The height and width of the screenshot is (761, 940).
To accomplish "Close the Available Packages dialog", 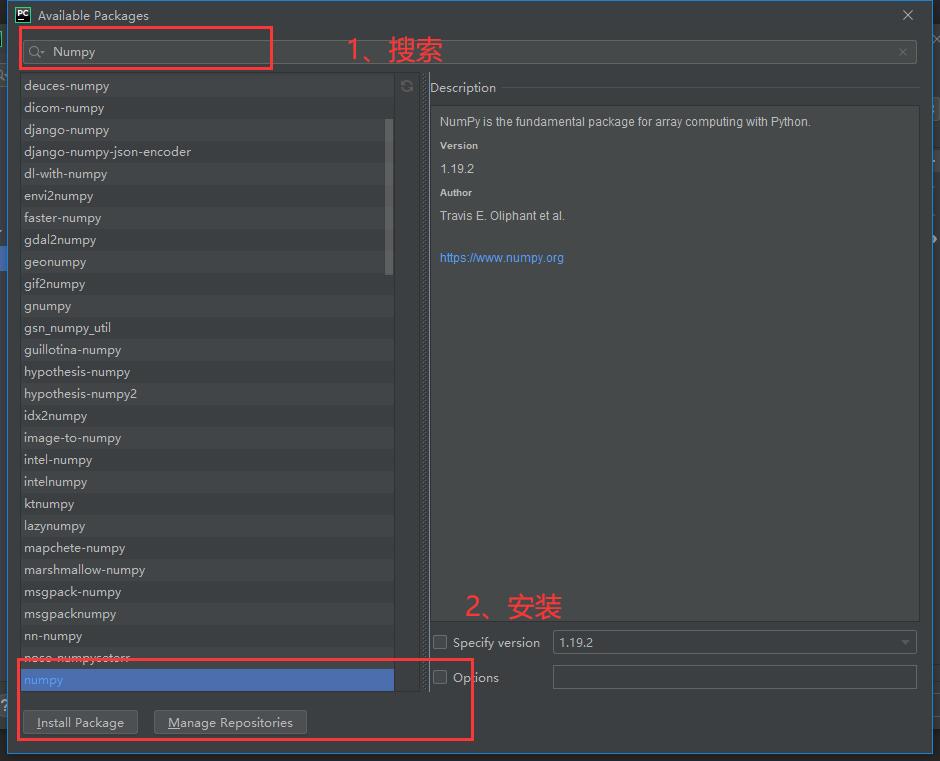I will pos(908,15).
